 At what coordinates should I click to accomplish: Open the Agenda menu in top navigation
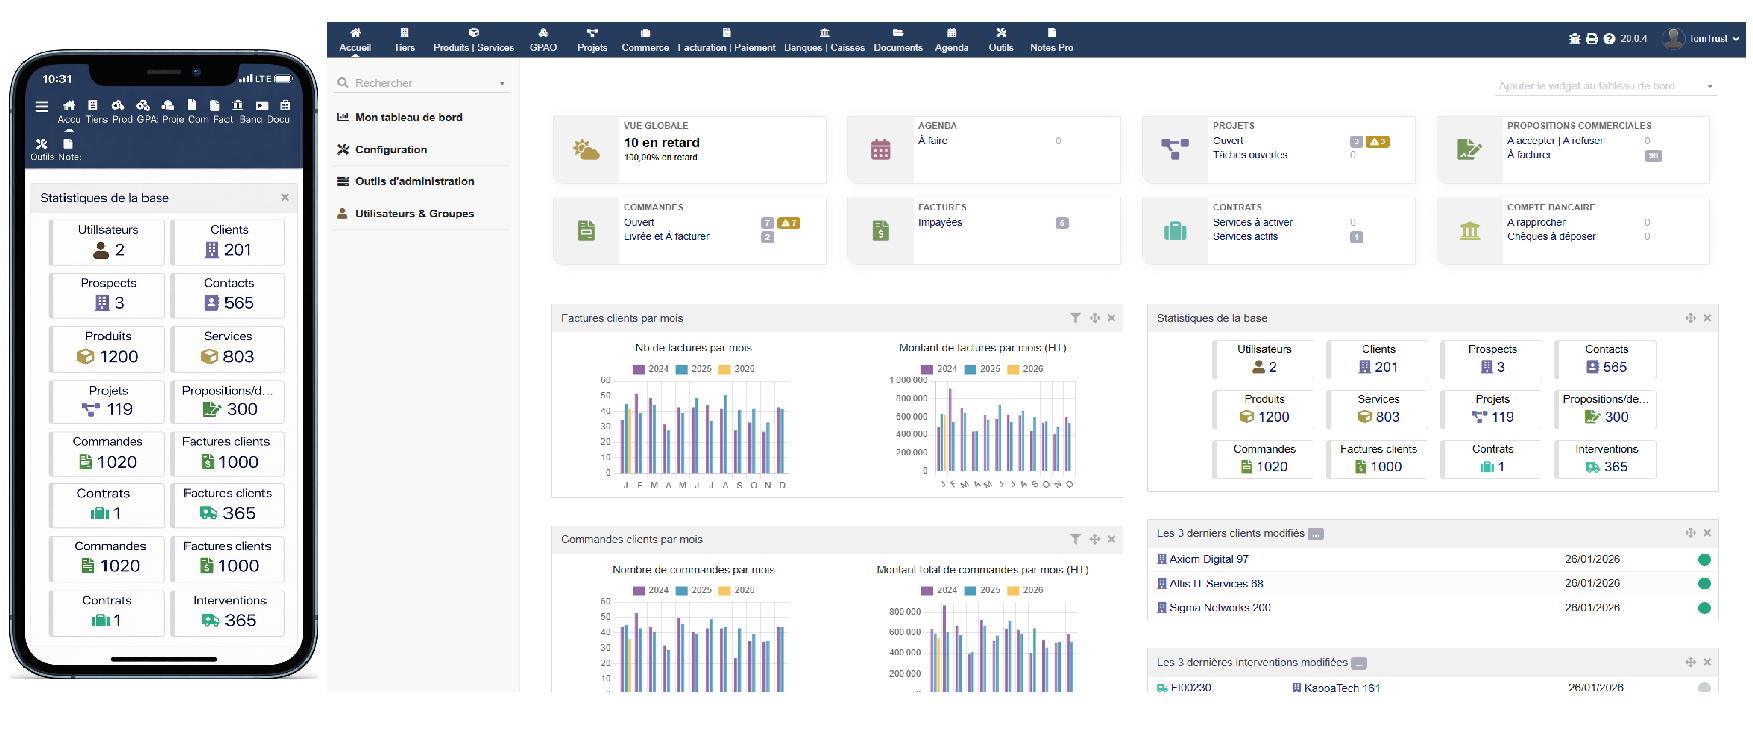tap(951, 40)
